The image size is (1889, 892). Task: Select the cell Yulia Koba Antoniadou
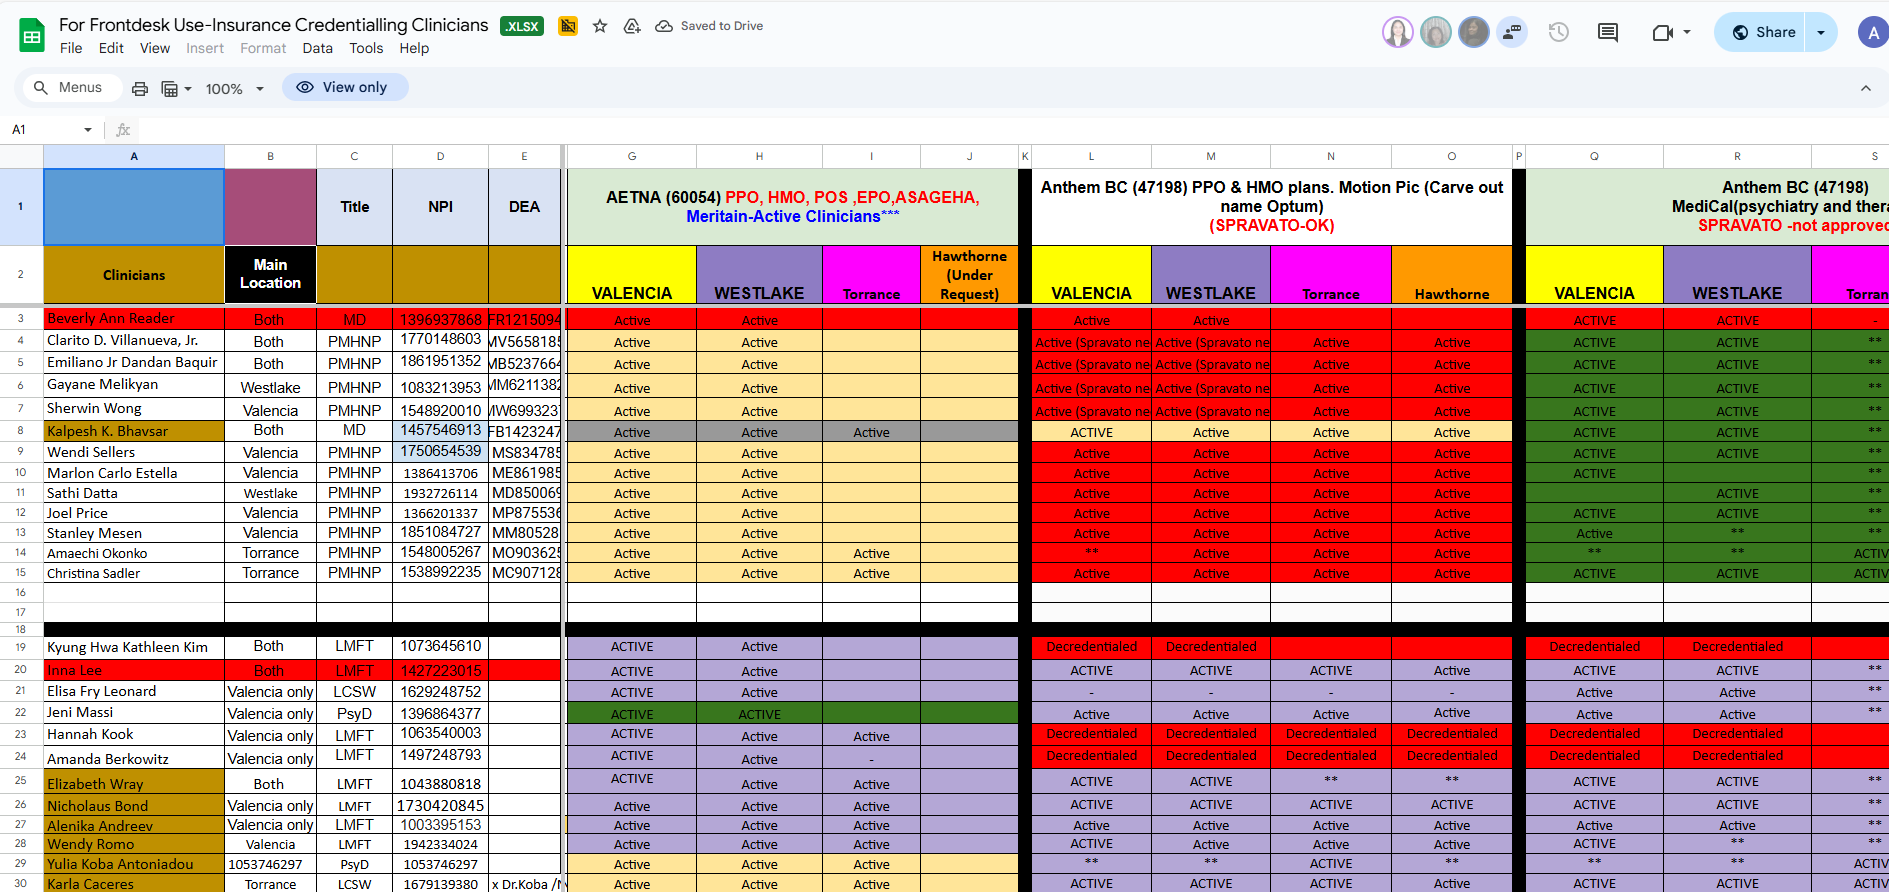click(134, 864)
